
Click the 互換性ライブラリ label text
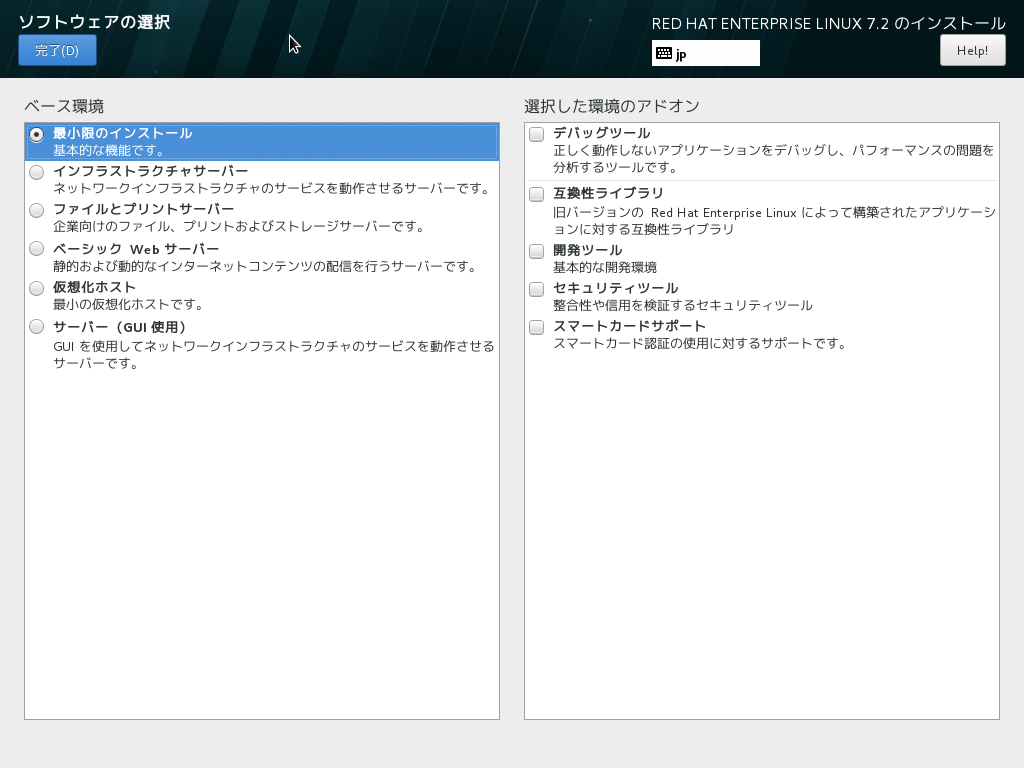[608, 193]
